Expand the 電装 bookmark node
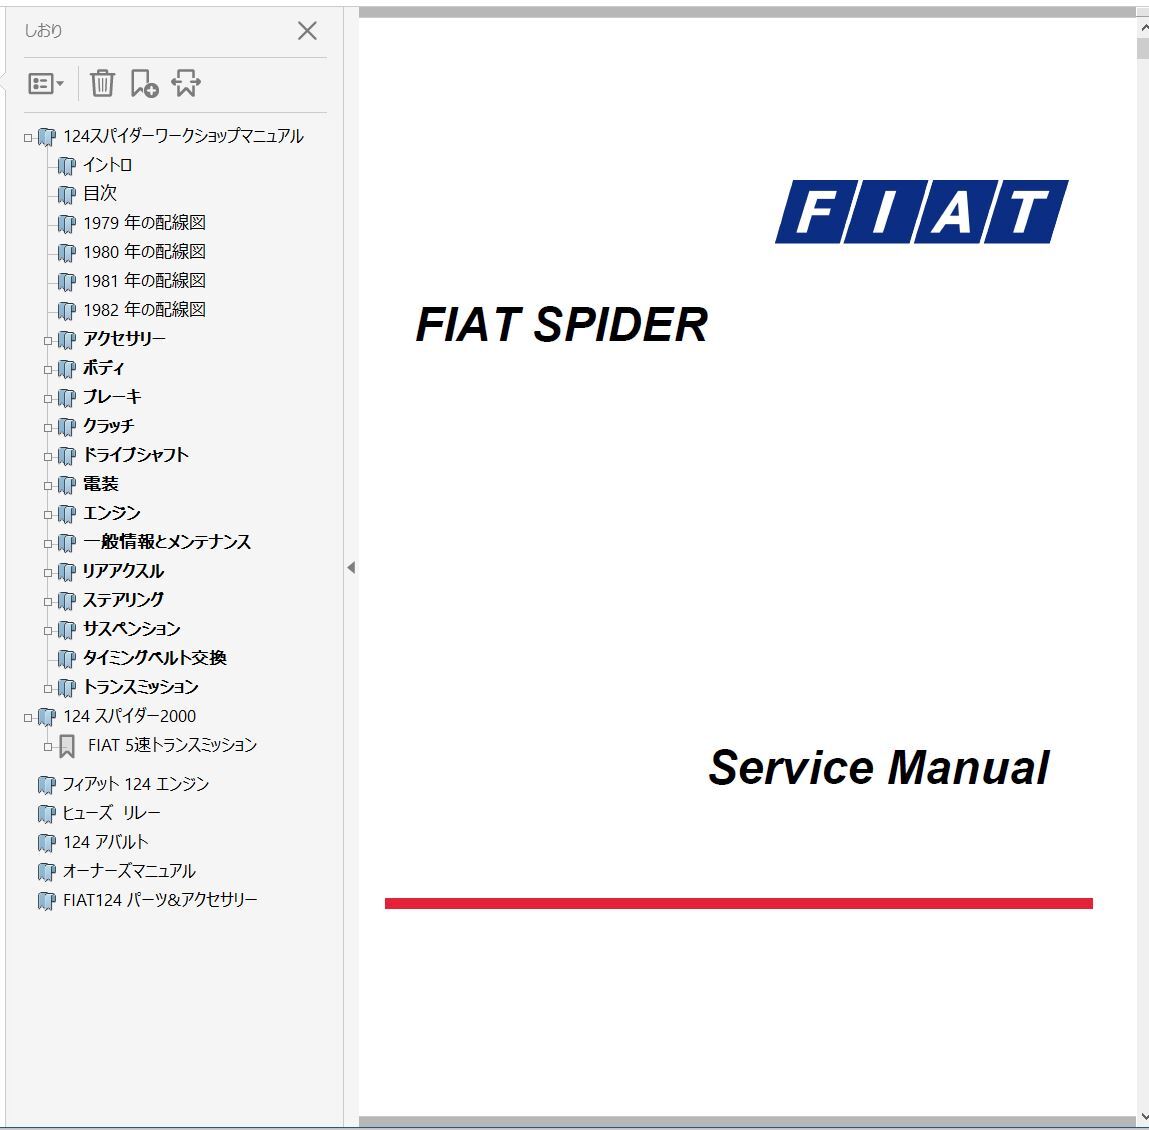Viewport: 1149px width, 1130px height. [x=48, y=485]
